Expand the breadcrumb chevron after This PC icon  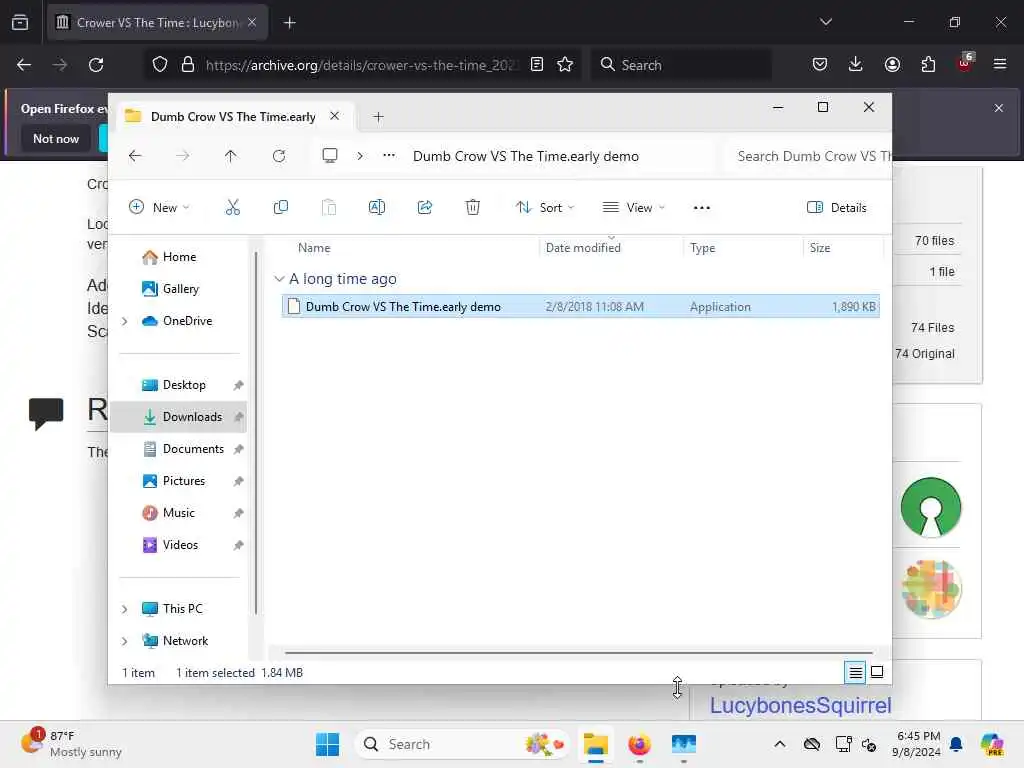click(360, 156)
